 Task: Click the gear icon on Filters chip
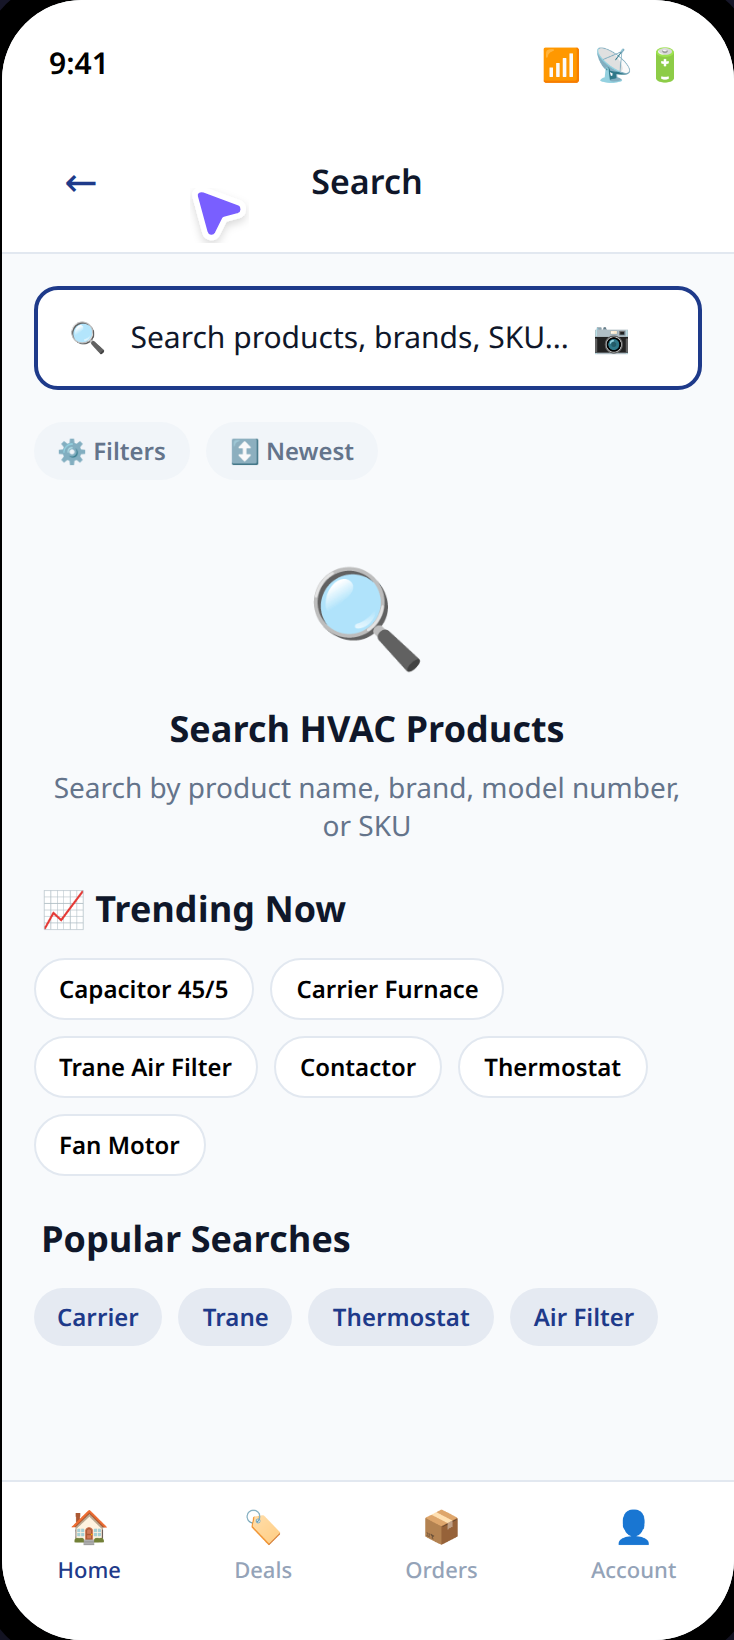[x=71, y=451]
